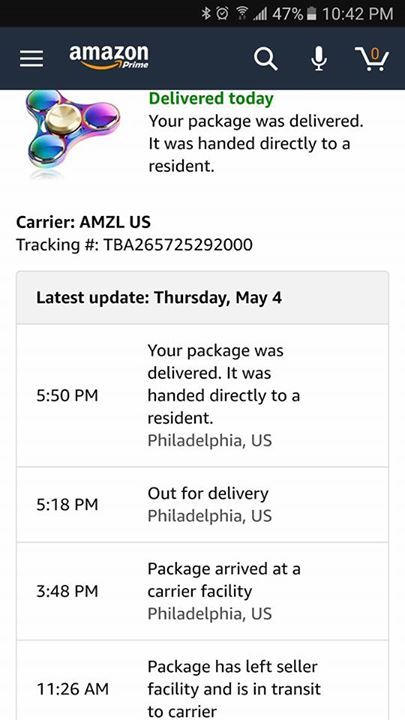Screen dimensions: 405x720
Task: Tap the Wi-Fi signal status icon
Action: tap(238, 14)
